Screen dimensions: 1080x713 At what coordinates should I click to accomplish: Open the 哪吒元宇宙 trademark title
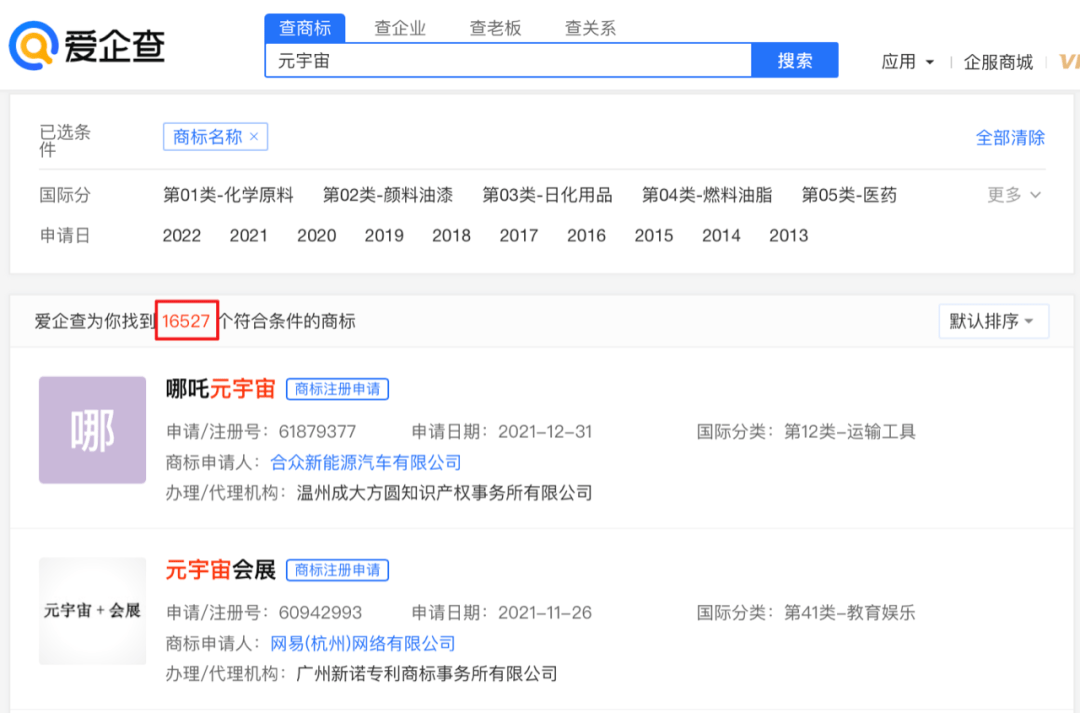[x=220, y=389]
